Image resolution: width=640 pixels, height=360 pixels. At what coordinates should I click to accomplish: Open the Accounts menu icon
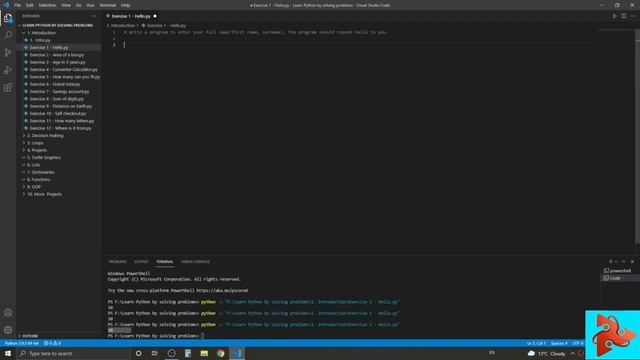(8, 313)
